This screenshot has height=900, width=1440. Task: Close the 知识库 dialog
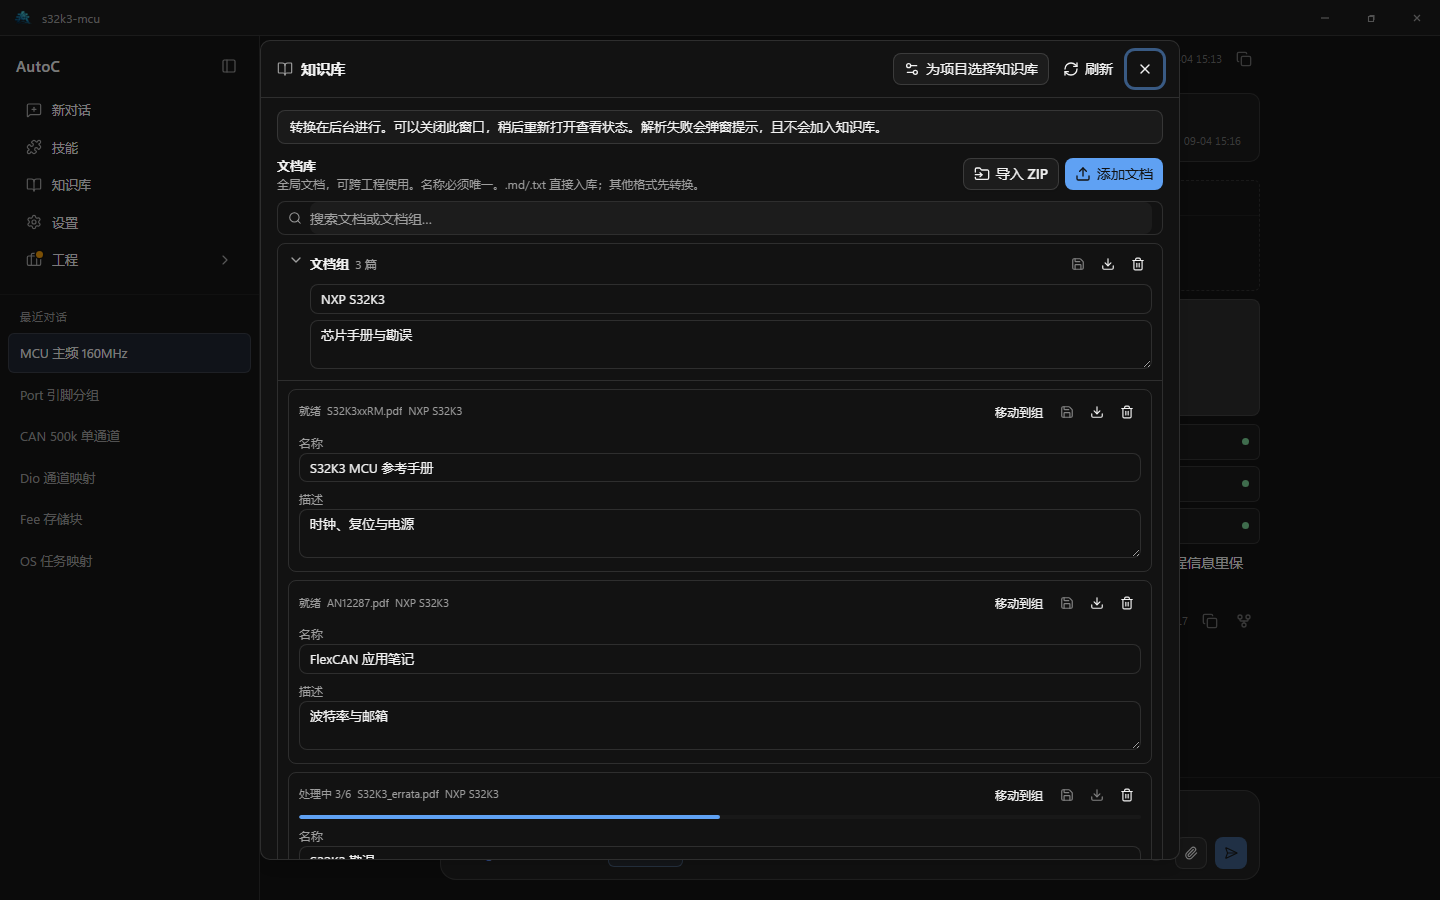point(1145,69)
